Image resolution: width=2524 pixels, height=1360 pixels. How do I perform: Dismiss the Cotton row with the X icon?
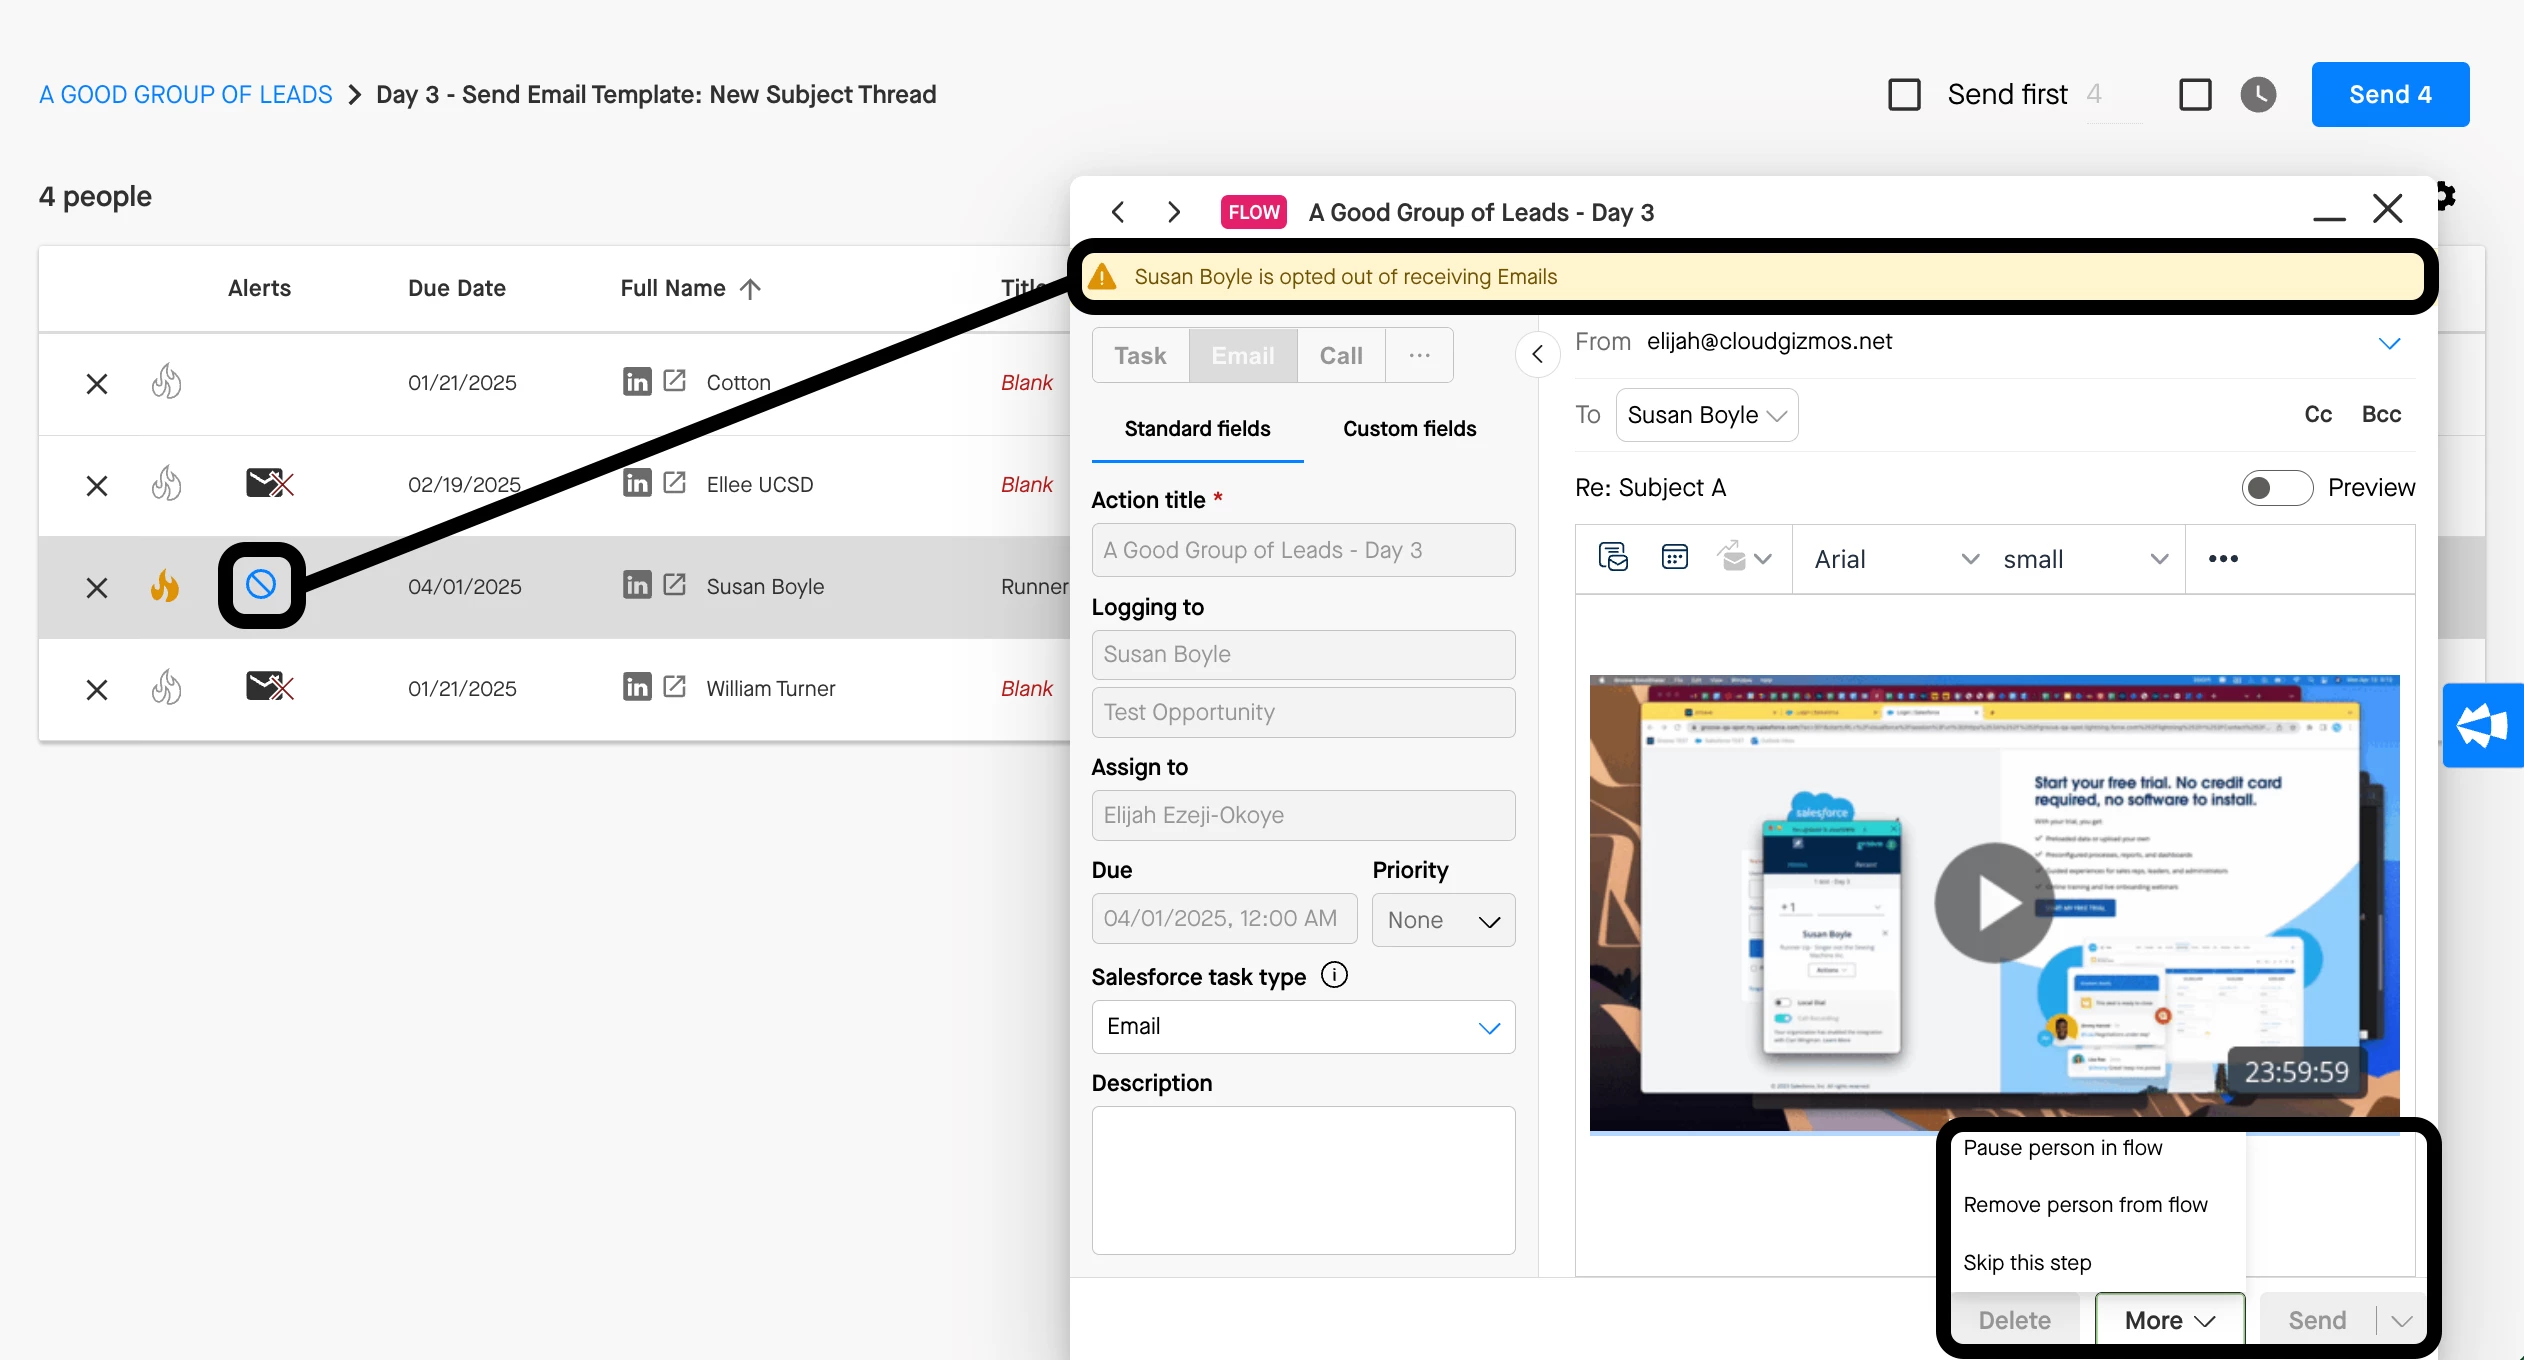pyautogui.click(x=97, y=383)
